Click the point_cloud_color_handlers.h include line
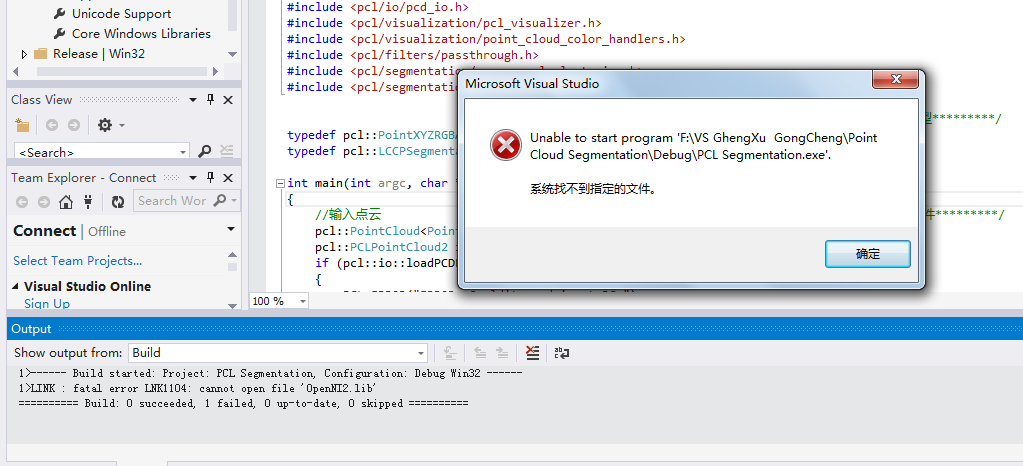This screenshot has height=466, width=1023. [486, 39]
